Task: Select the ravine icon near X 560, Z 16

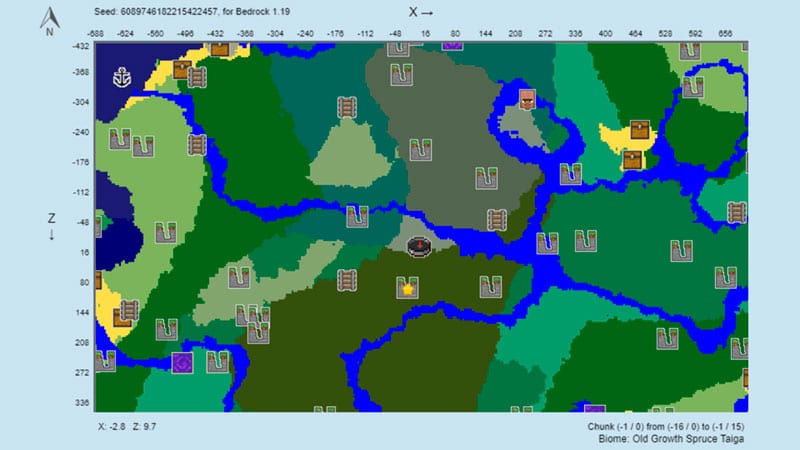Action: (x=681, y=251)
